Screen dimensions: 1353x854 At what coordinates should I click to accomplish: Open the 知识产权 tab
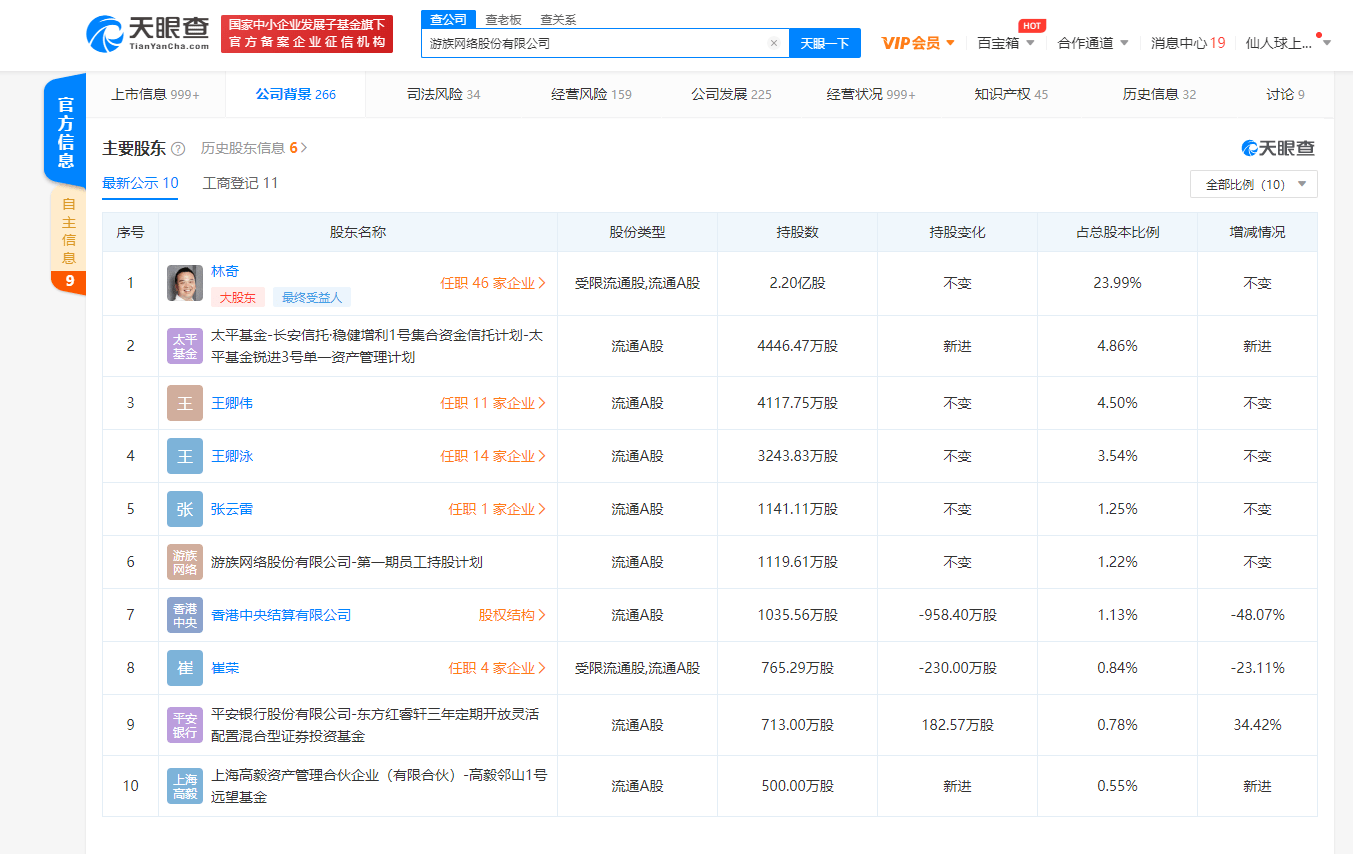[x=1011, y=94]
